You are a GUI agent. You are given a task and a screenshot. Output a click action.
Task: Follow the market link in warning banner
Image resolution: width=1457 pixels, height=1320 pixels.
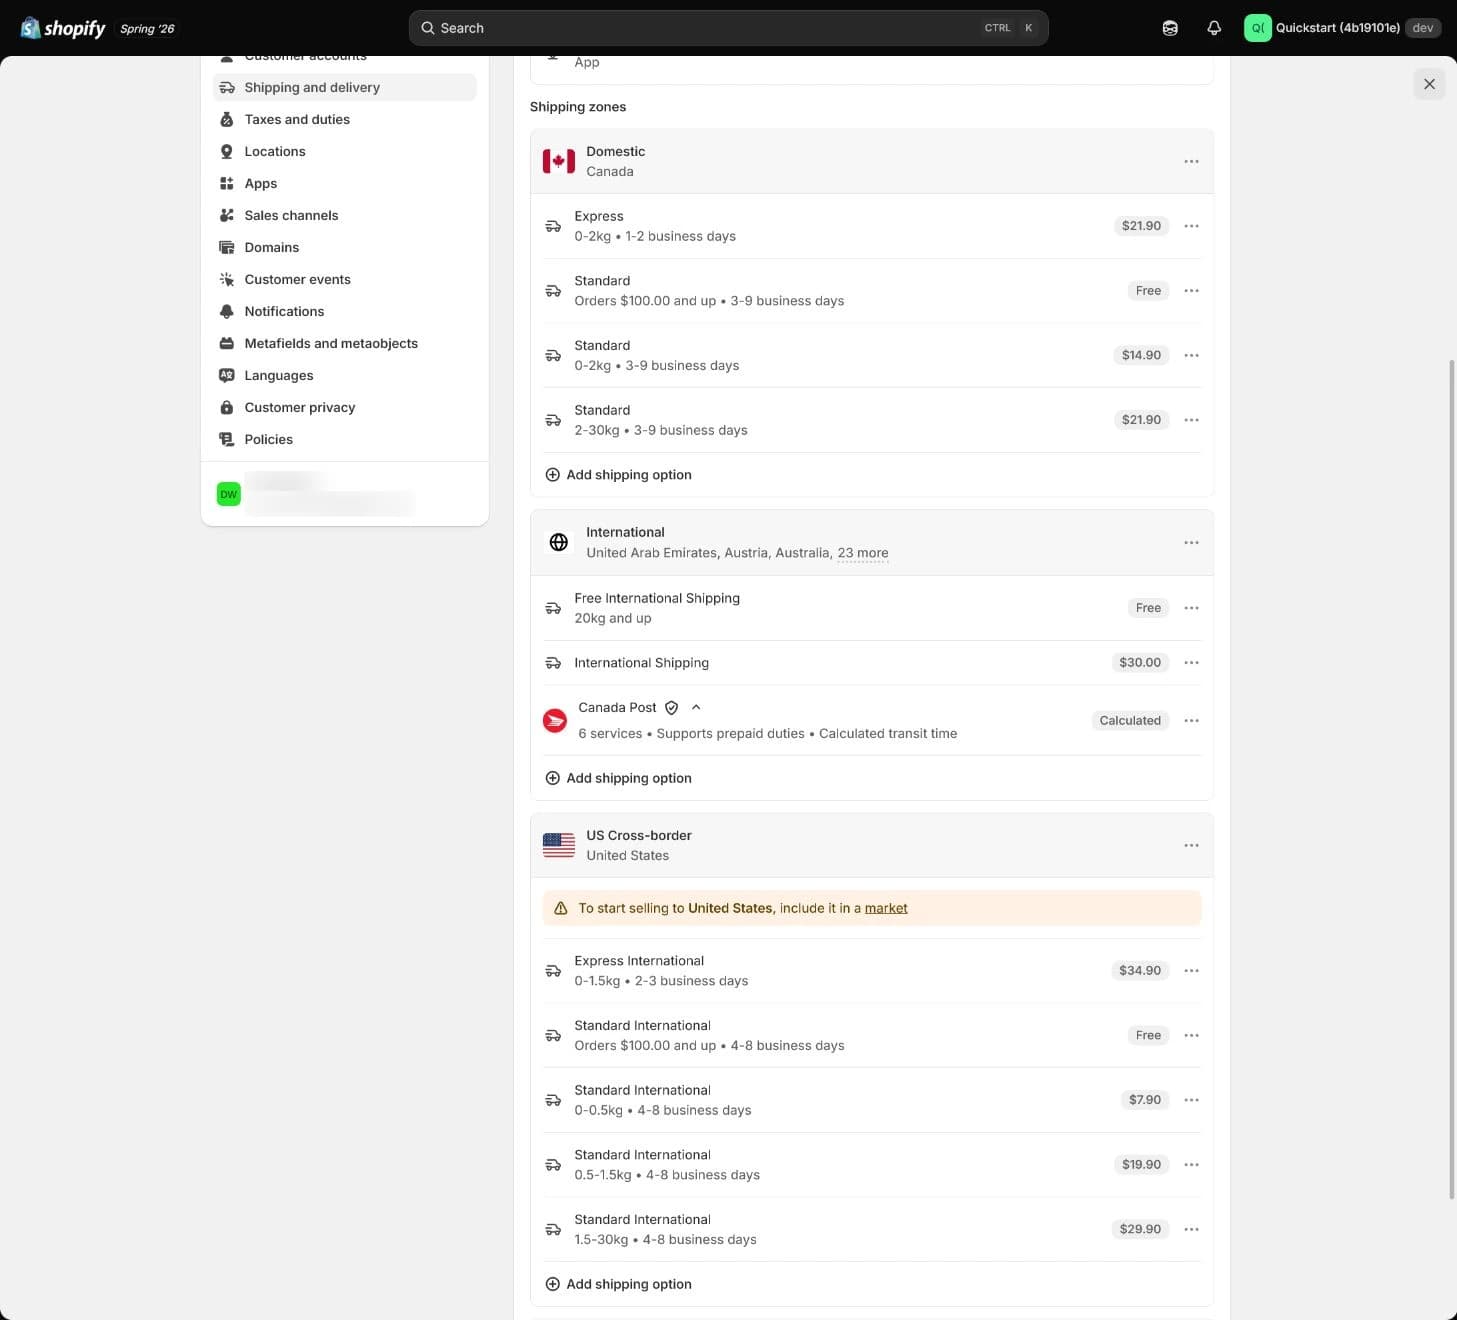click(x=886, y=908)
